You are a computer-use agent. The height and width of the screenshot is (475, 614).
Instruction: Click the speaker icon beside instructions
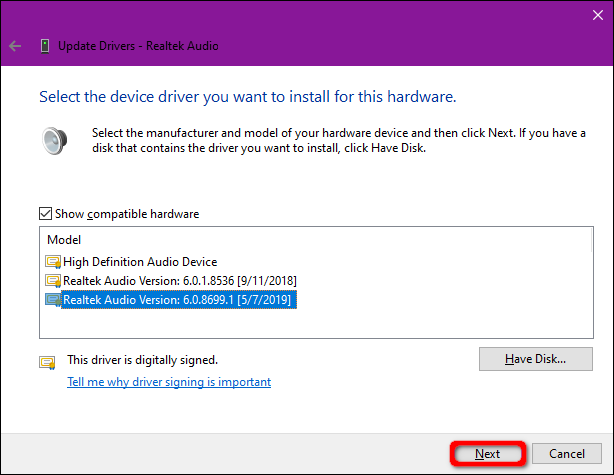coord(54,141)
